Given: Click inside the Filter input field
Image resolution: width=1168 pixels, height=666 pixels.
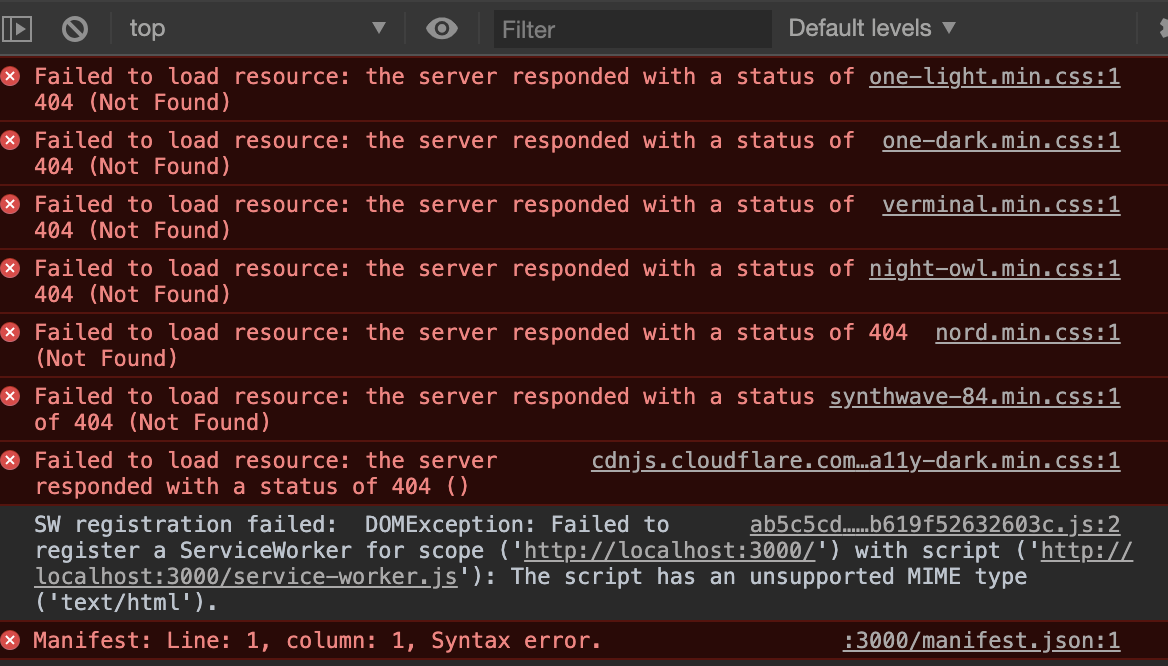Looking at the screenshot, I should pos(632,29).
